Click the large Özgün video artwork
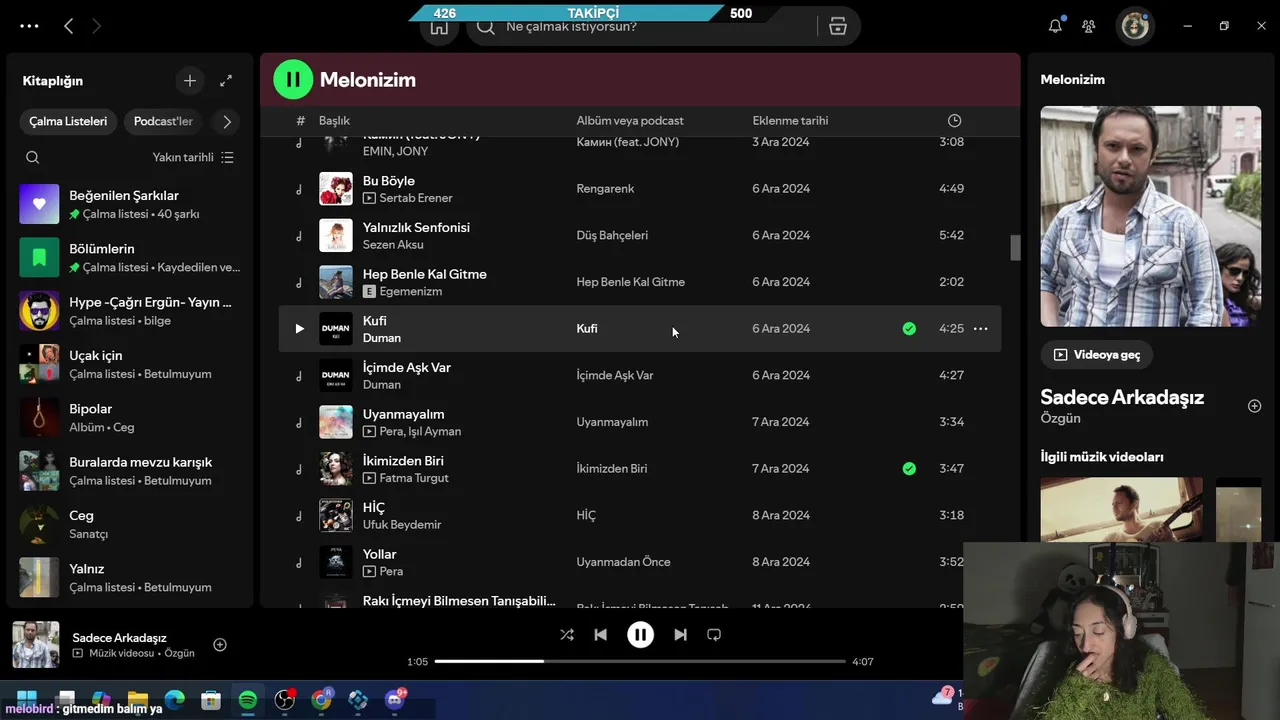 (x=1151, y=216)
